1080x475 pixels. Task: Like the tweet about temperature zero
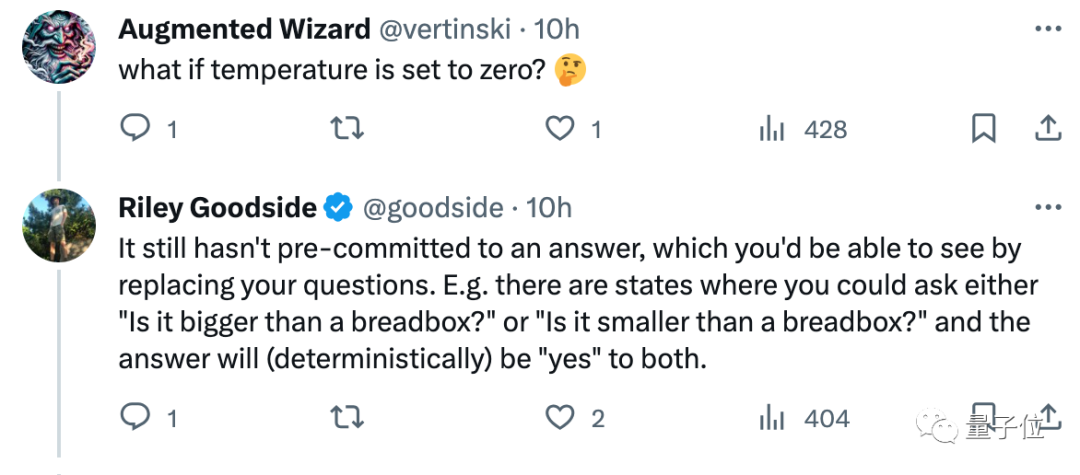(x=560, y=128)
